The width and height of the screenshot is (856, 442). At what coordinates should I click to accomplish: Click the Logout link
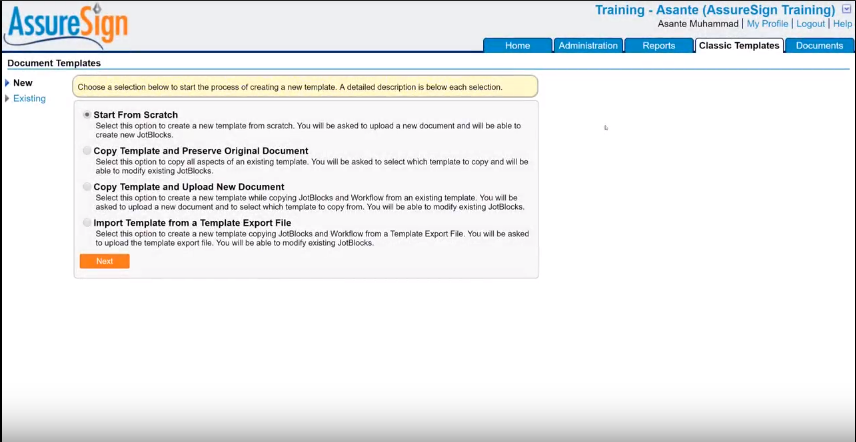click(x=810, y=23)
